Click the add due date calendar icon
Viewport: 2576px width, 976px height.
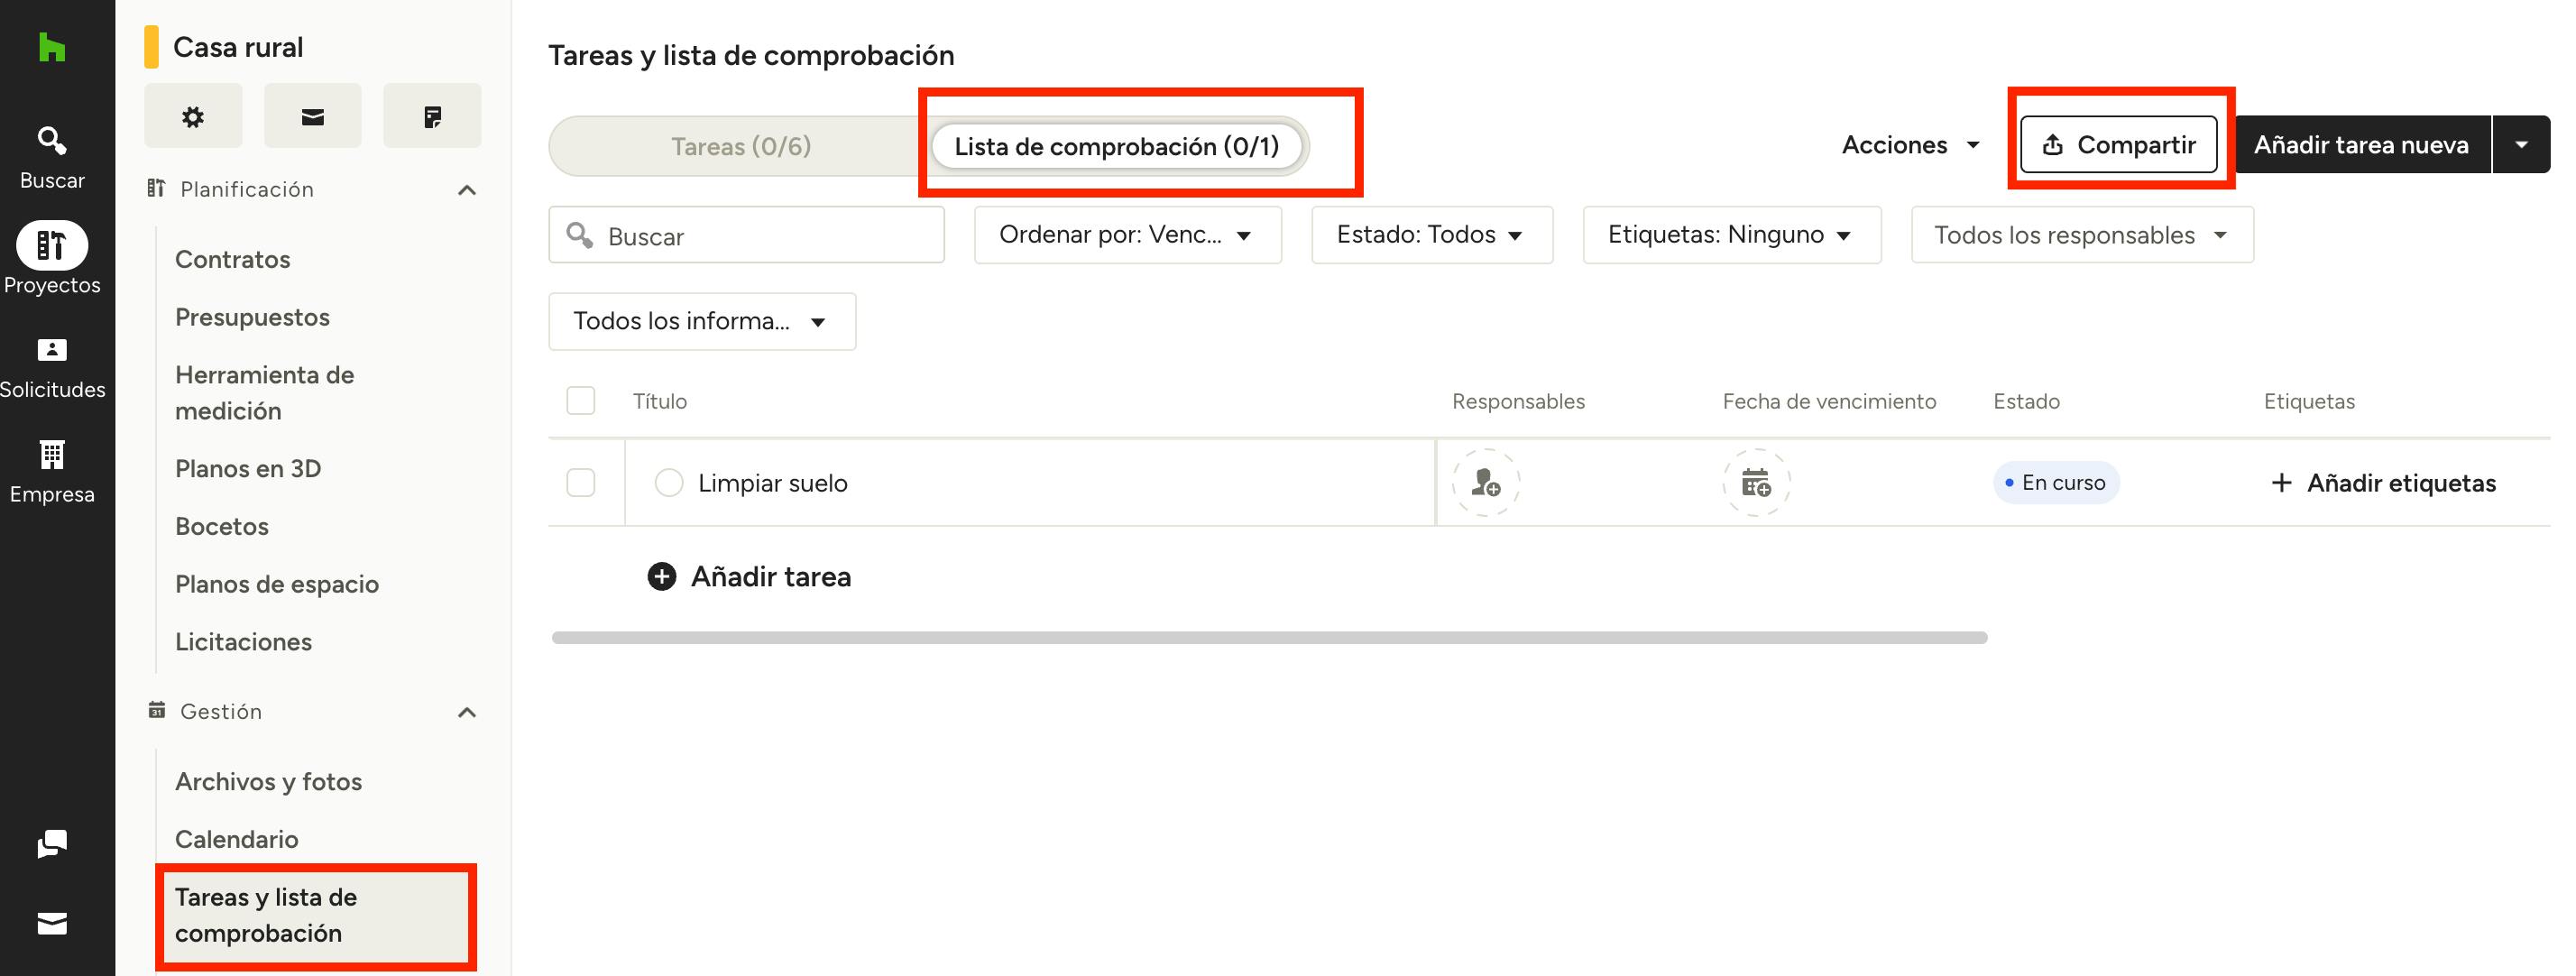click(1755, 483)
